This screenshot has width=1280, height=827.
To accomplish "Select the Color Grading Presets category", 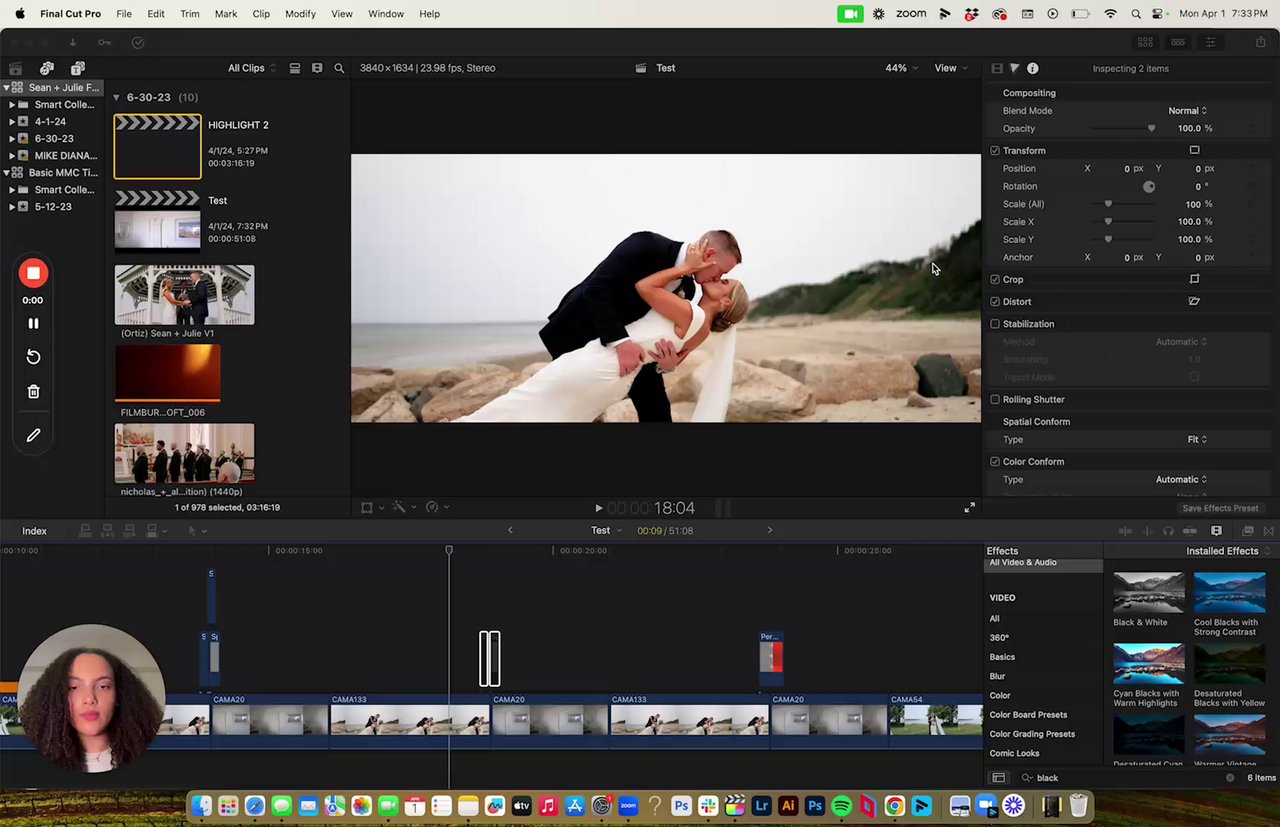I will click(x=1032, y=734).
